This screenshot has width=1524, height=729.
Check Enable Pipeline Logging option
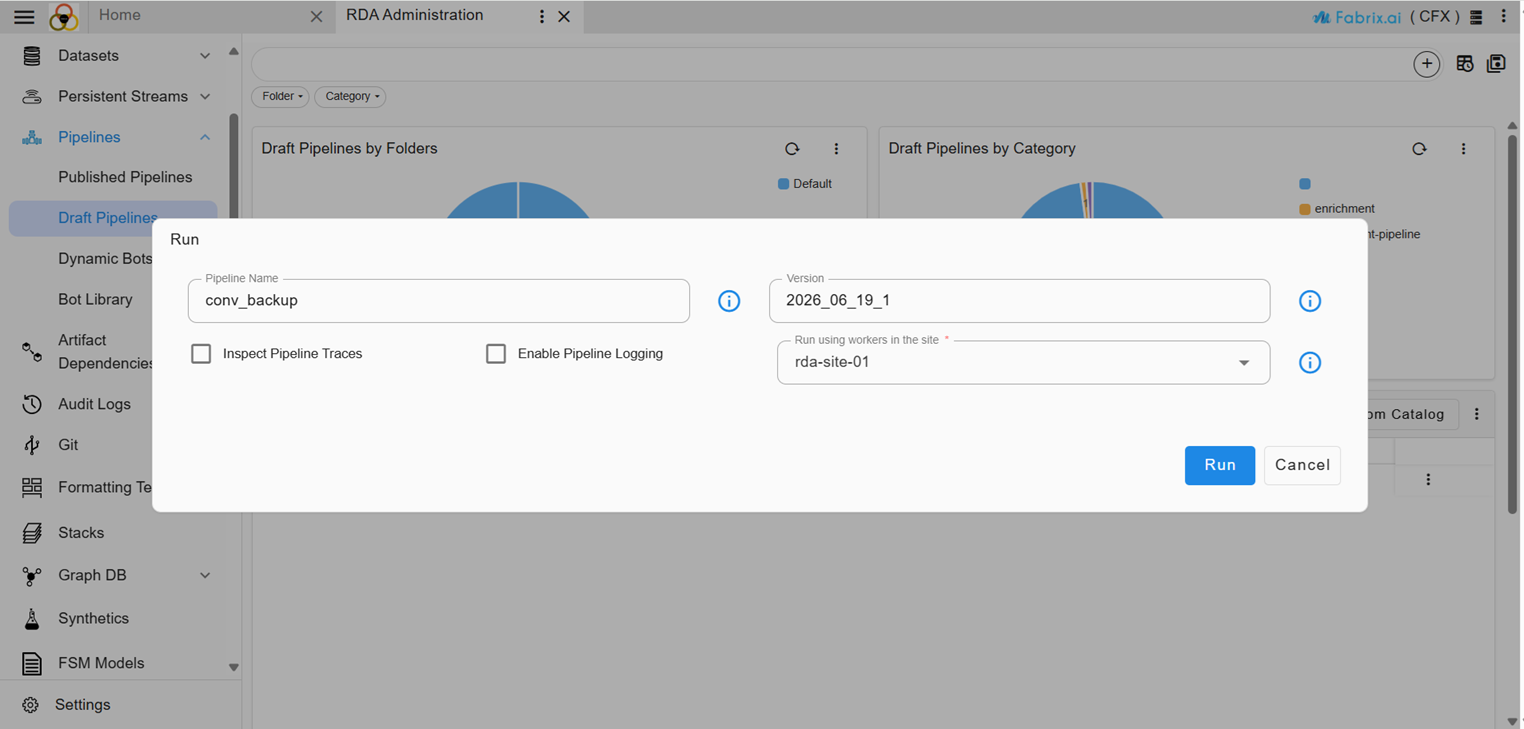click(x=496, y=354)
